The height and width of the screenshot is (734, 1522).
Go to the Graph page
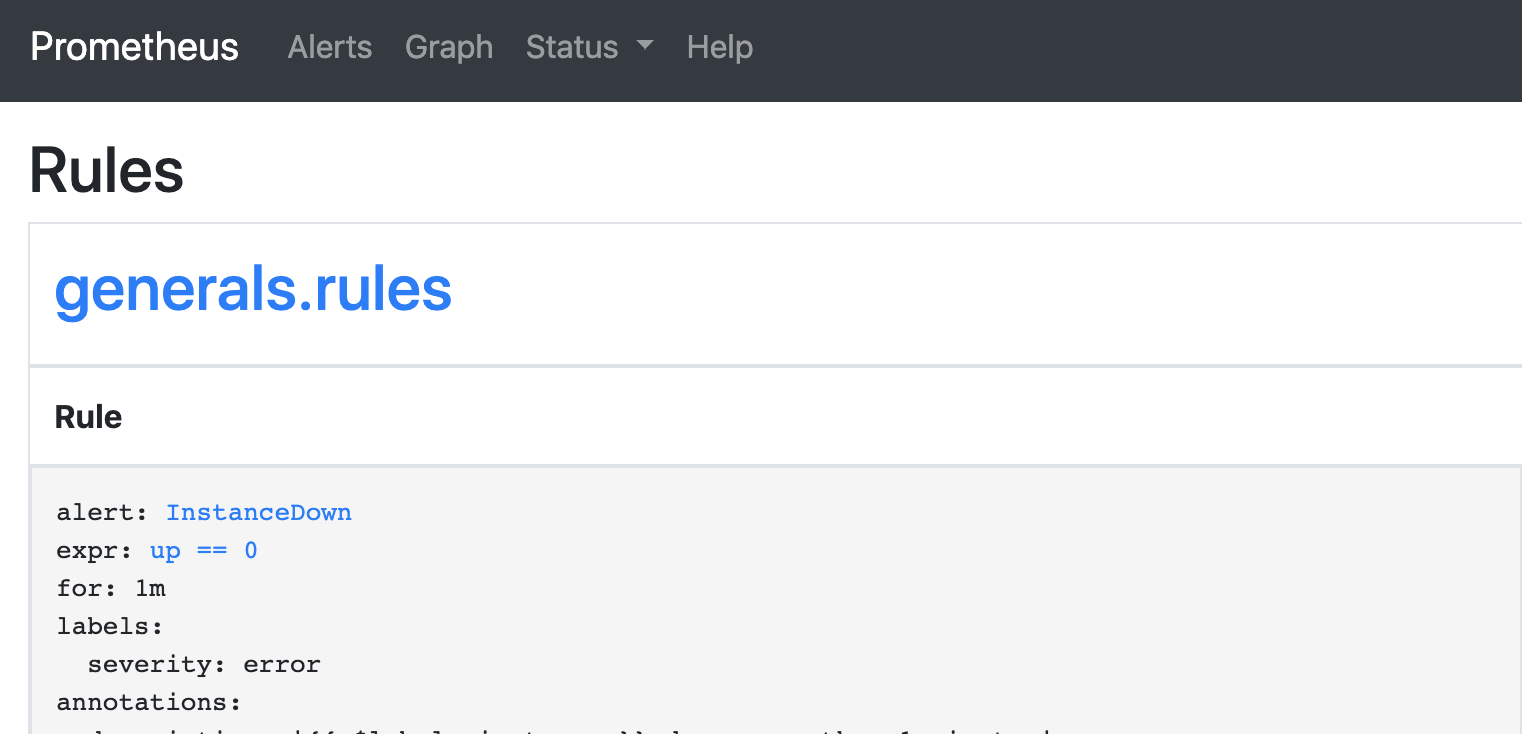pos(449,47)
